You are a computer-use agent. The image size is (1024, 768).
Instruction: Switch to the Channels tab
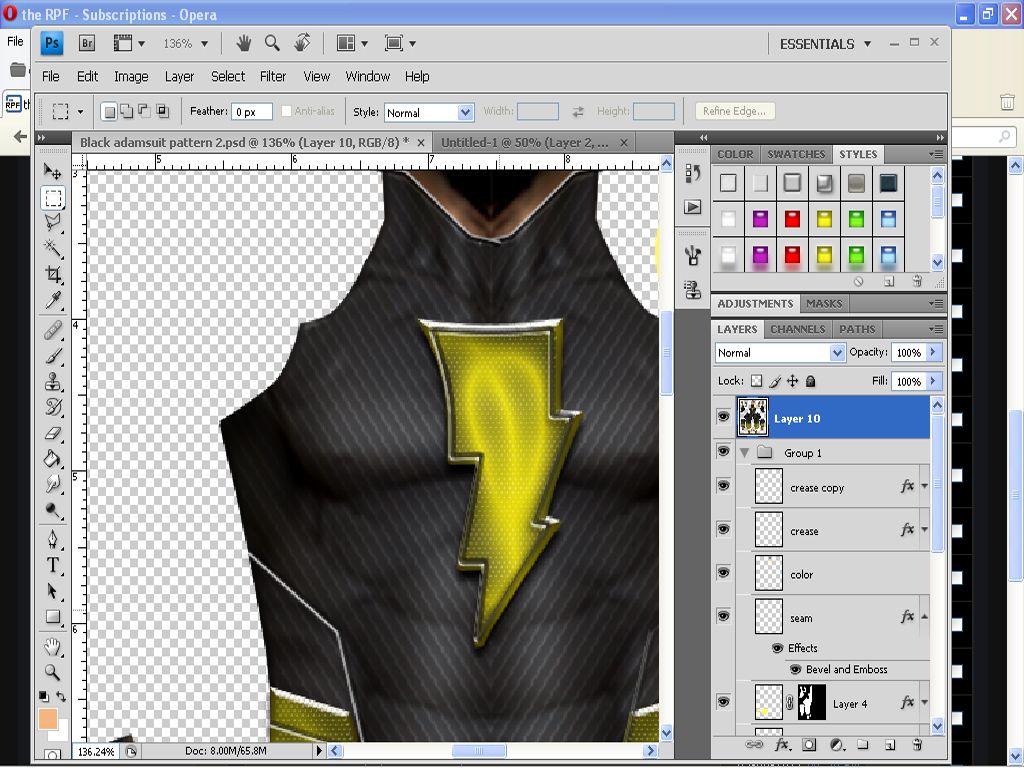tap(797, 329)
